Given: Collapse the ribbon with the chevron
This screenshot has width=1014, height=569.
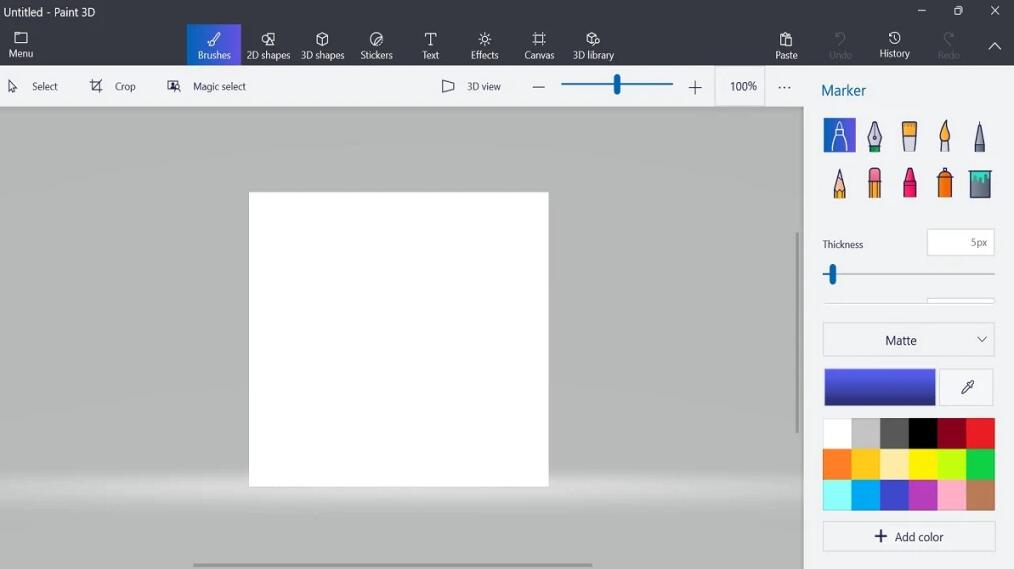Looking at the screenshot, I should (x=994, y=46).
